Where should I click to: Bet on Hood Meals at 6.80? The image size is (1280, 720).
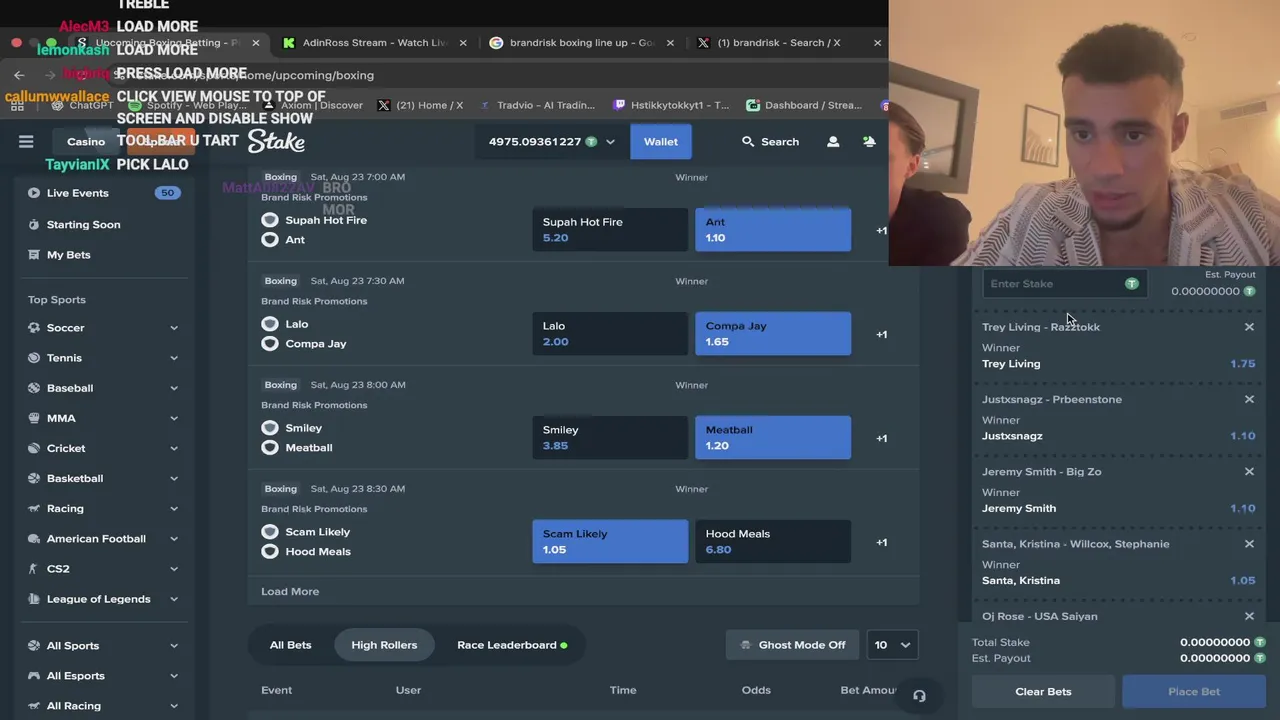(x=773, y=542)
